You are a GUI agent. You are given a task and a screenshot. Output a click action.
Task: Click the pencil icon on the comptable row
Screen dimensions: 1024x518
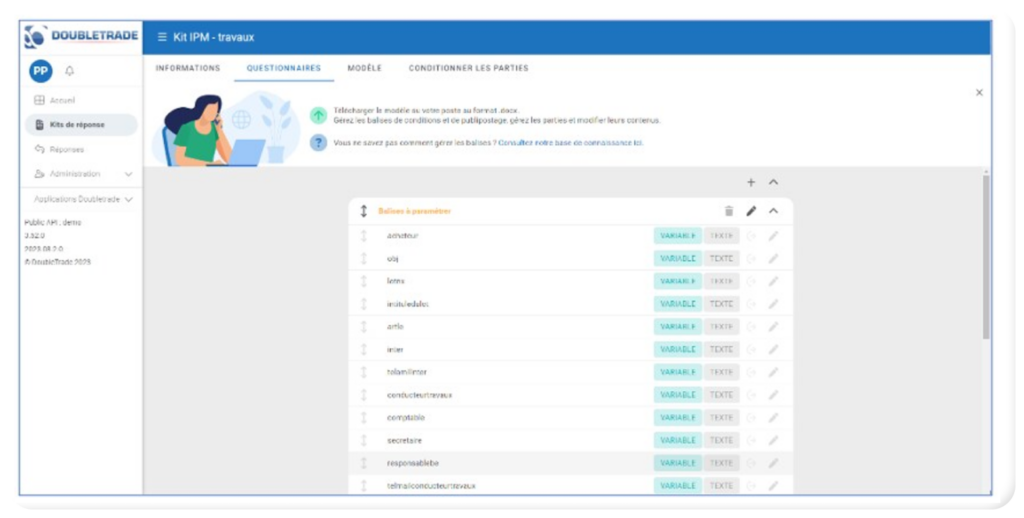[772, 418]
